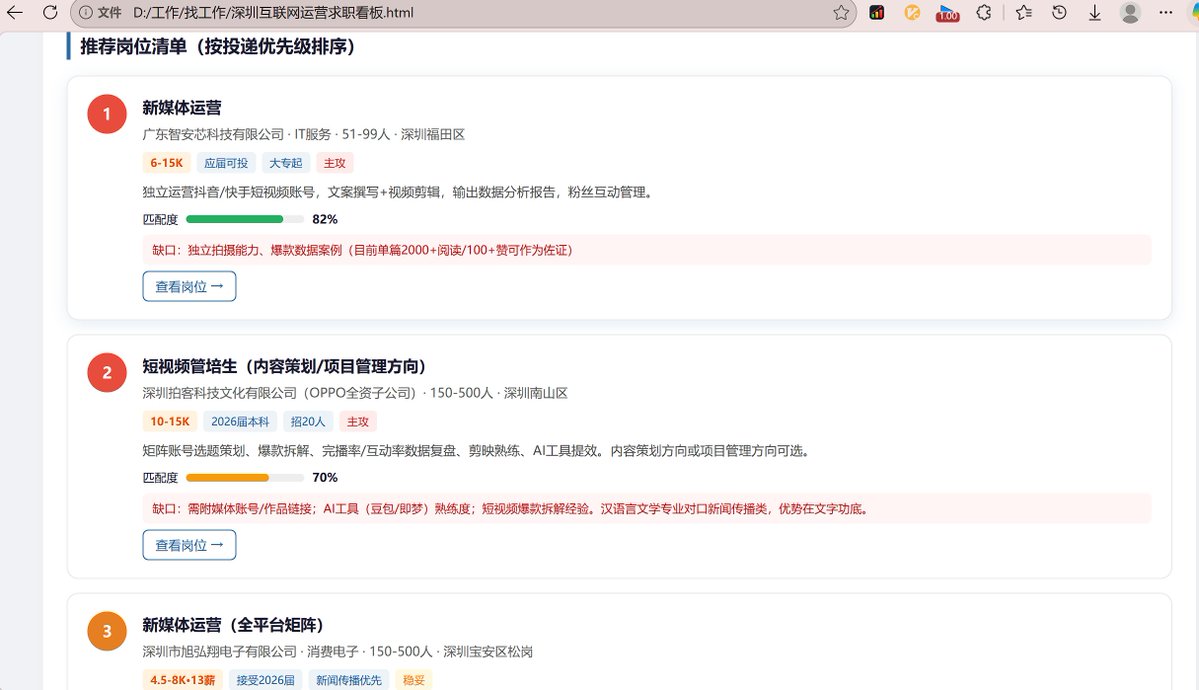
Task: Click company line 深圳拍客科技文化有限公司
Action: (355, 393)
